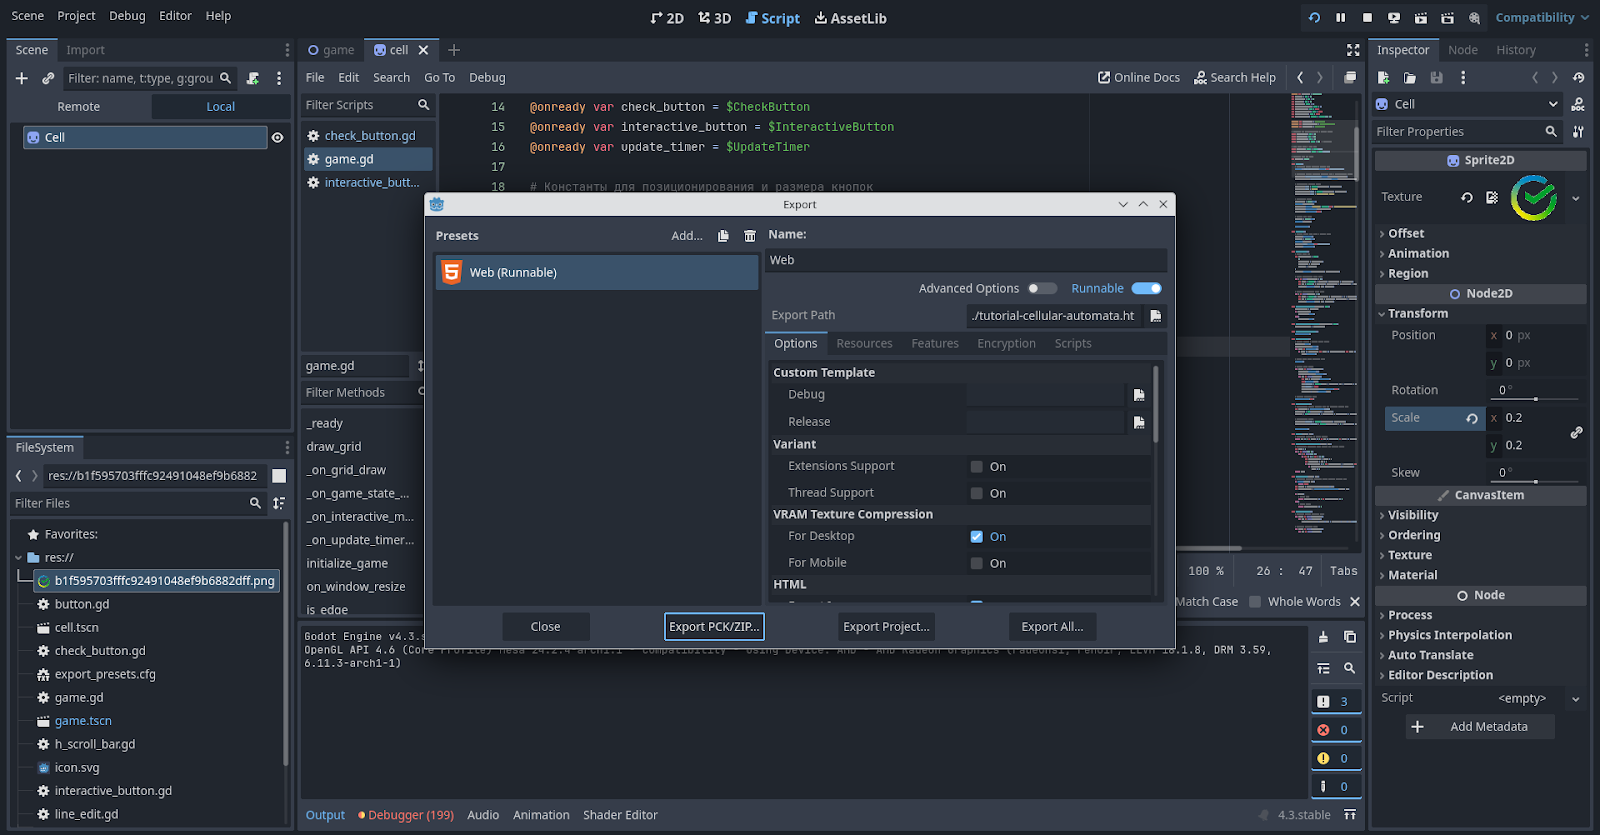
Task: Expand the Physics Interpolation section
Action: click(x=1449, y=636)
